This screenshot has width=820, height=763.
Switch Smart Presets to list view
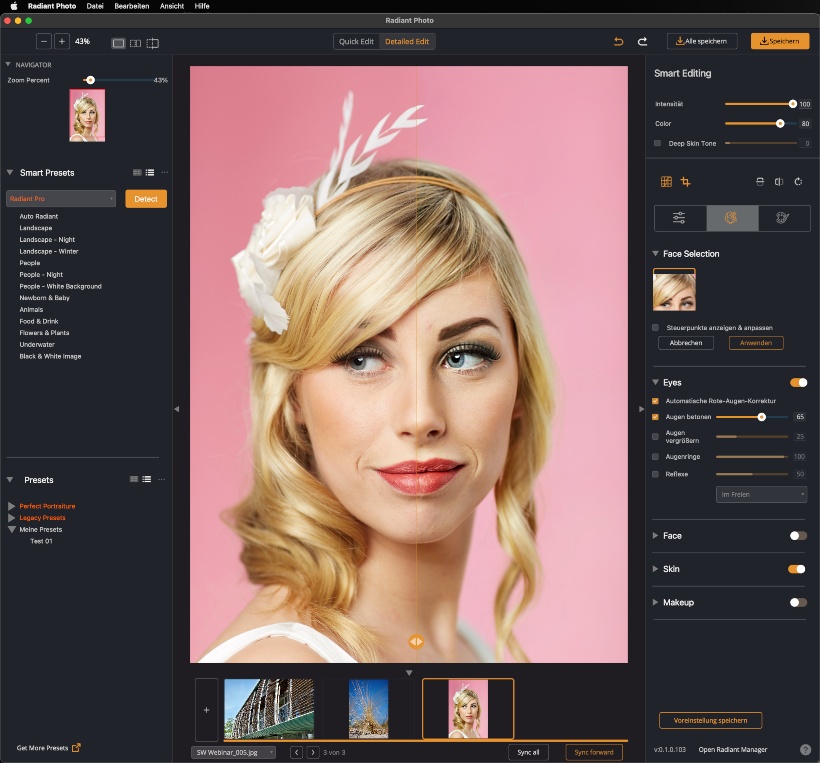150,172
